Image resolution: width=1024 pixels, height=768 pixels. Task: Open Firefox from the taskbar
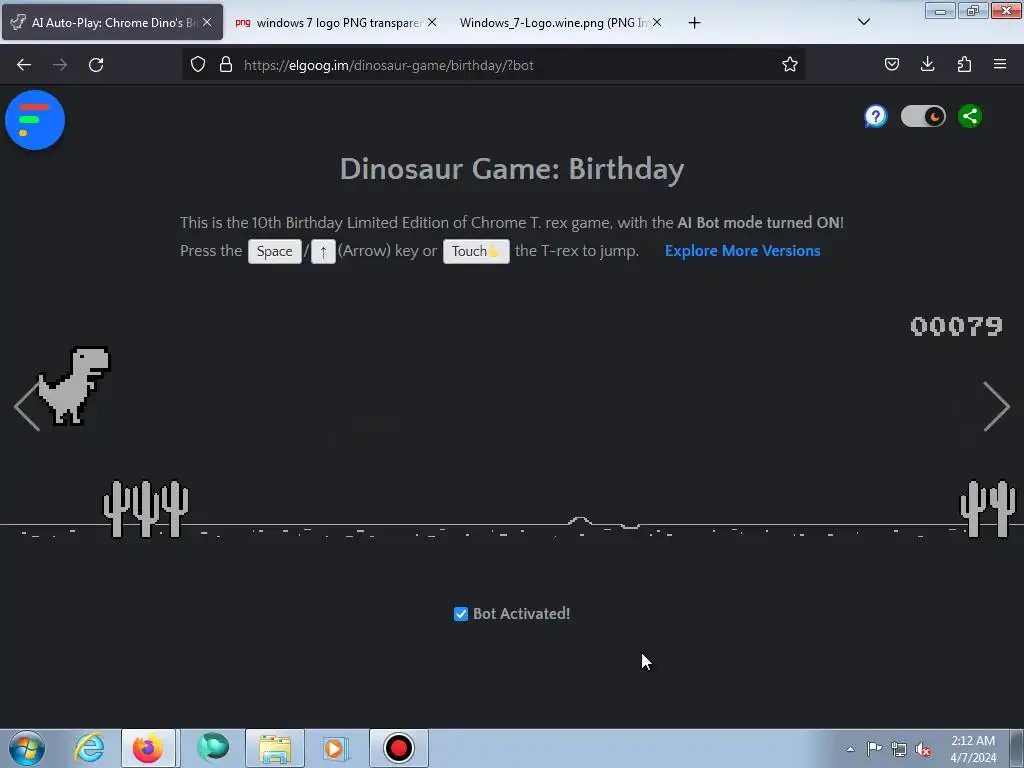coord(148,748)
